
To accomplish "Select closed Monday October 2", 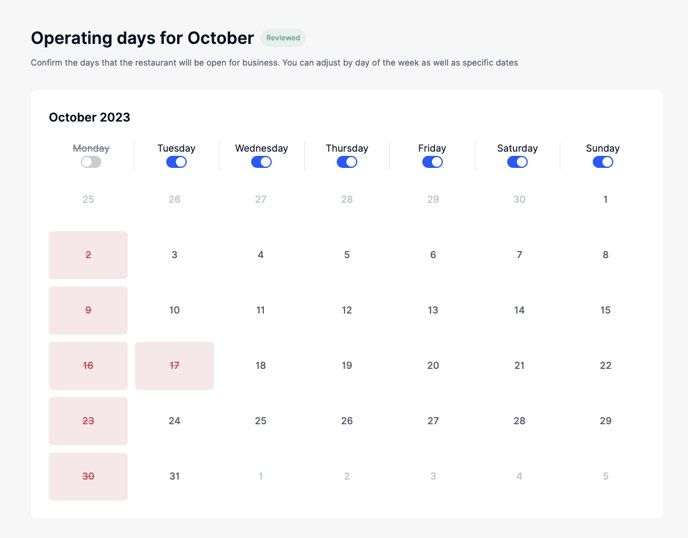I will point(88,255).
